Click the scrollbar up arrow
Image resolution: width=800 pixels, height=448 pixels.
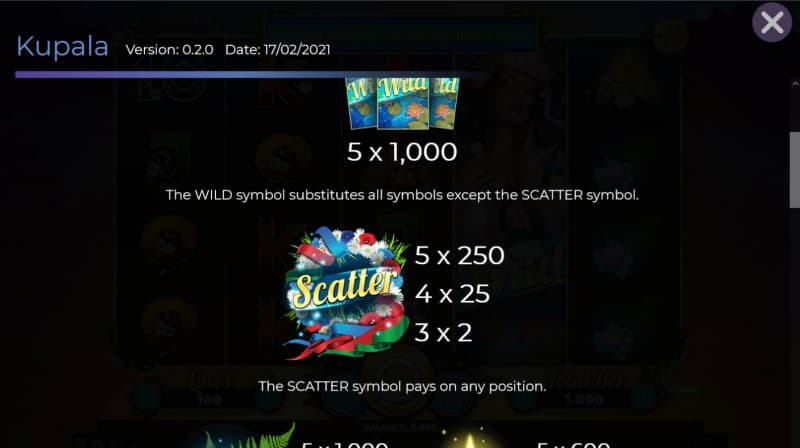coord(795,84)
